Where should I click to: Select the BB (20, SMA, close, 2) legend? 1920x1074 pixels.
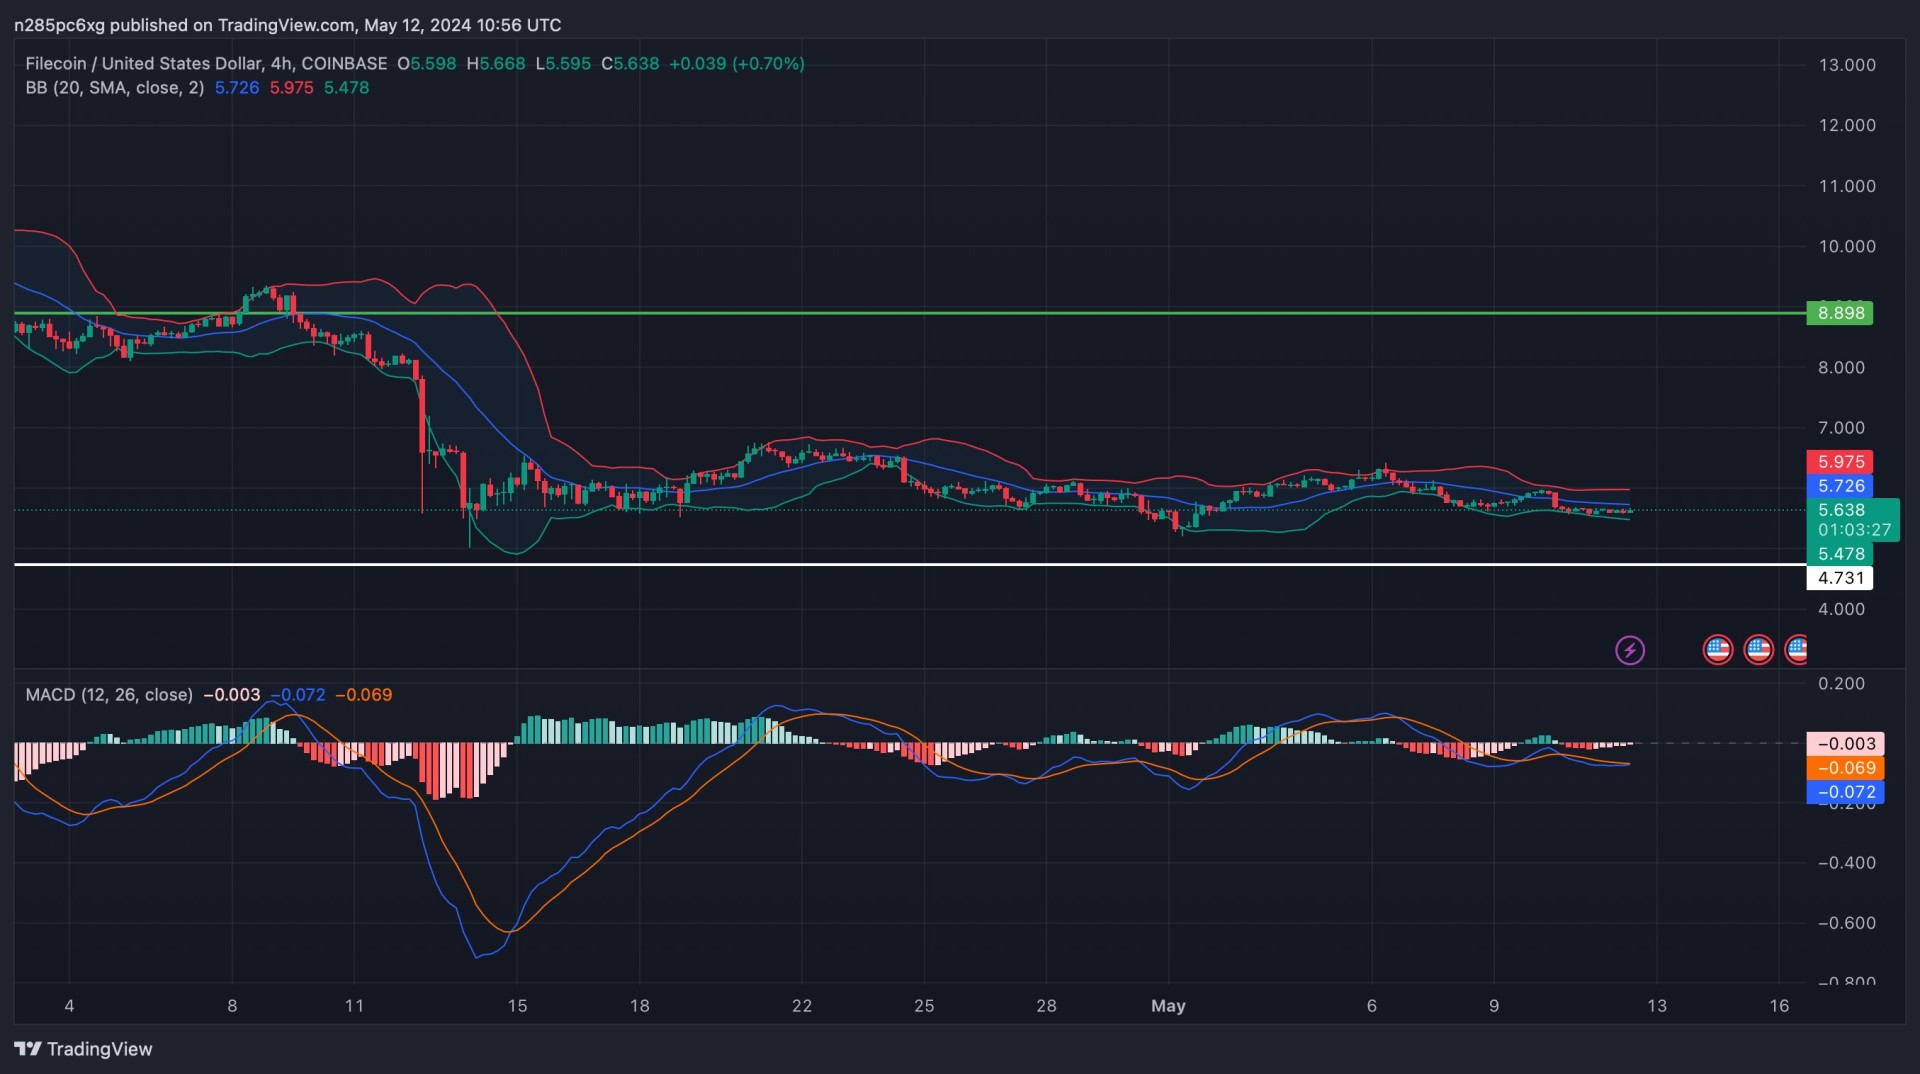tap(114, 88)
